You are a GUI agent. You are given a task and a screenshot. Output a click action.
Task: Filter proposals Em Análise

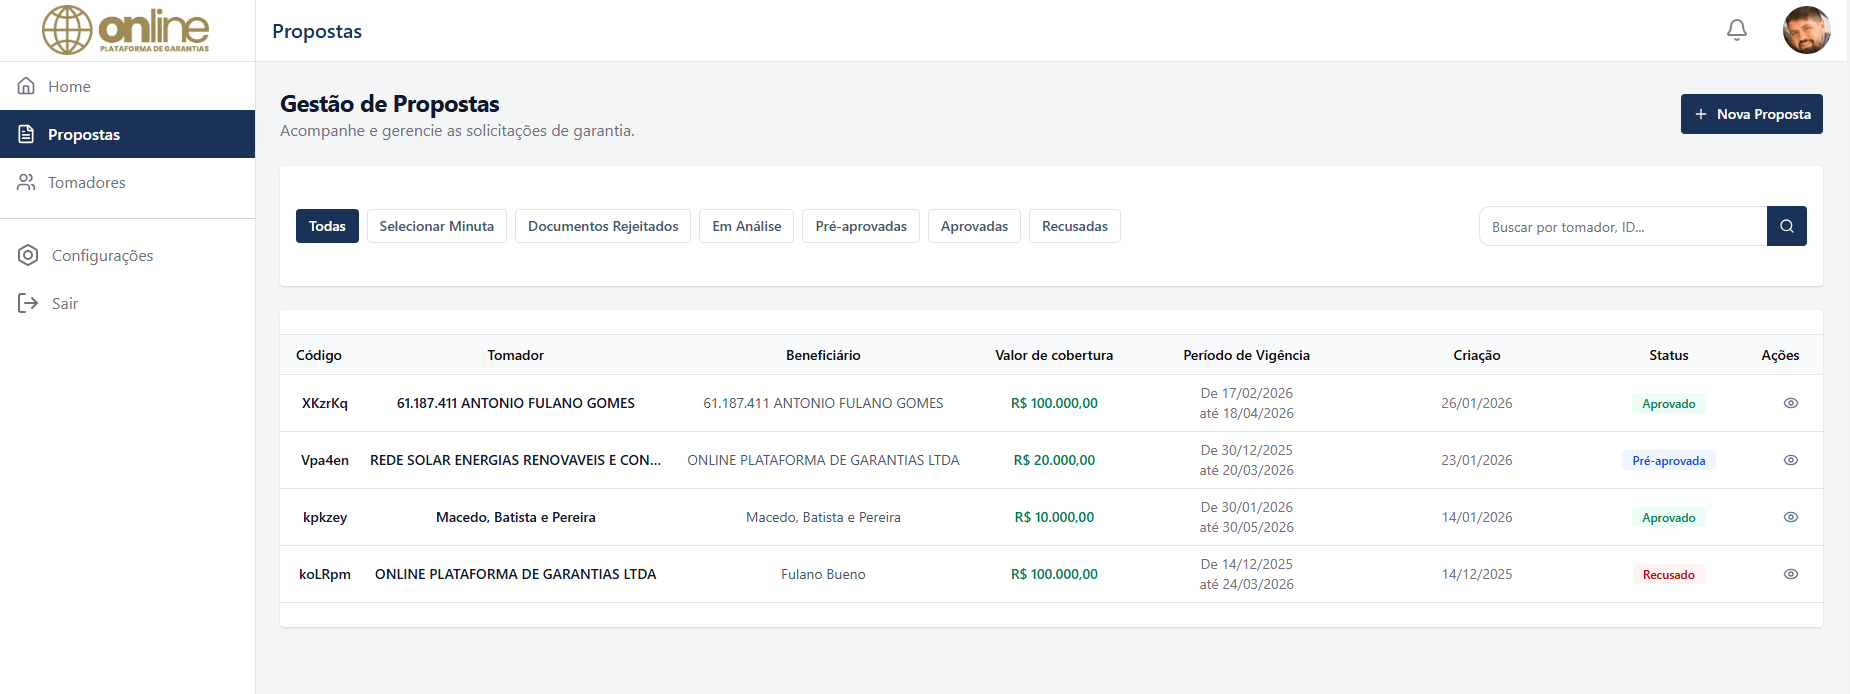pos(746,226)
